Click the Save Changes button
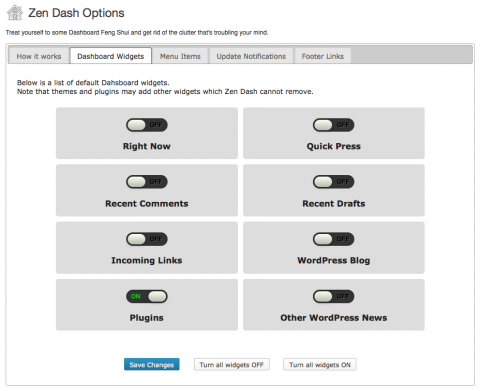The image size is (480, 391). pos(152,364)
